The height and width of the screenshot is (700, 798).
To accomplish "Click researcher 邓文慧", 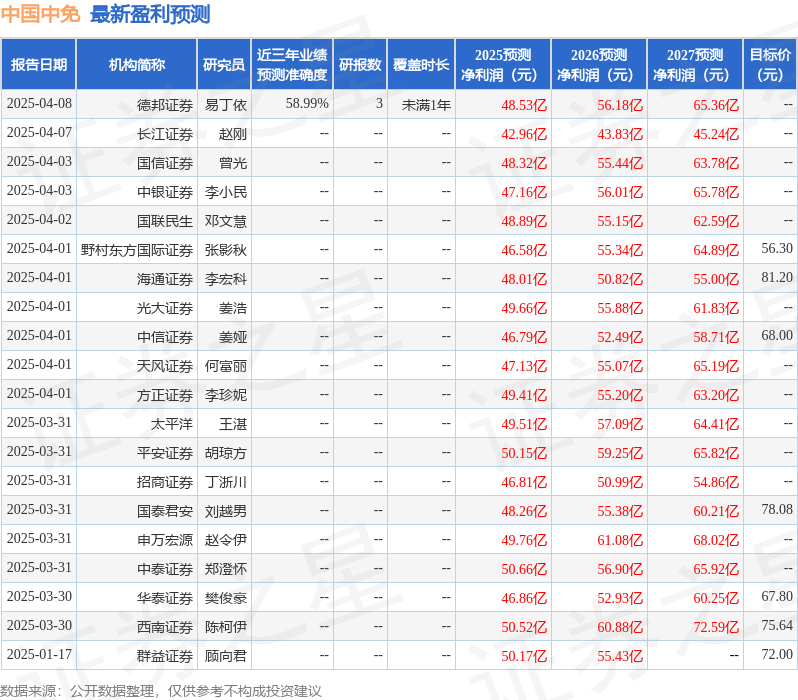I will (225, 221).
